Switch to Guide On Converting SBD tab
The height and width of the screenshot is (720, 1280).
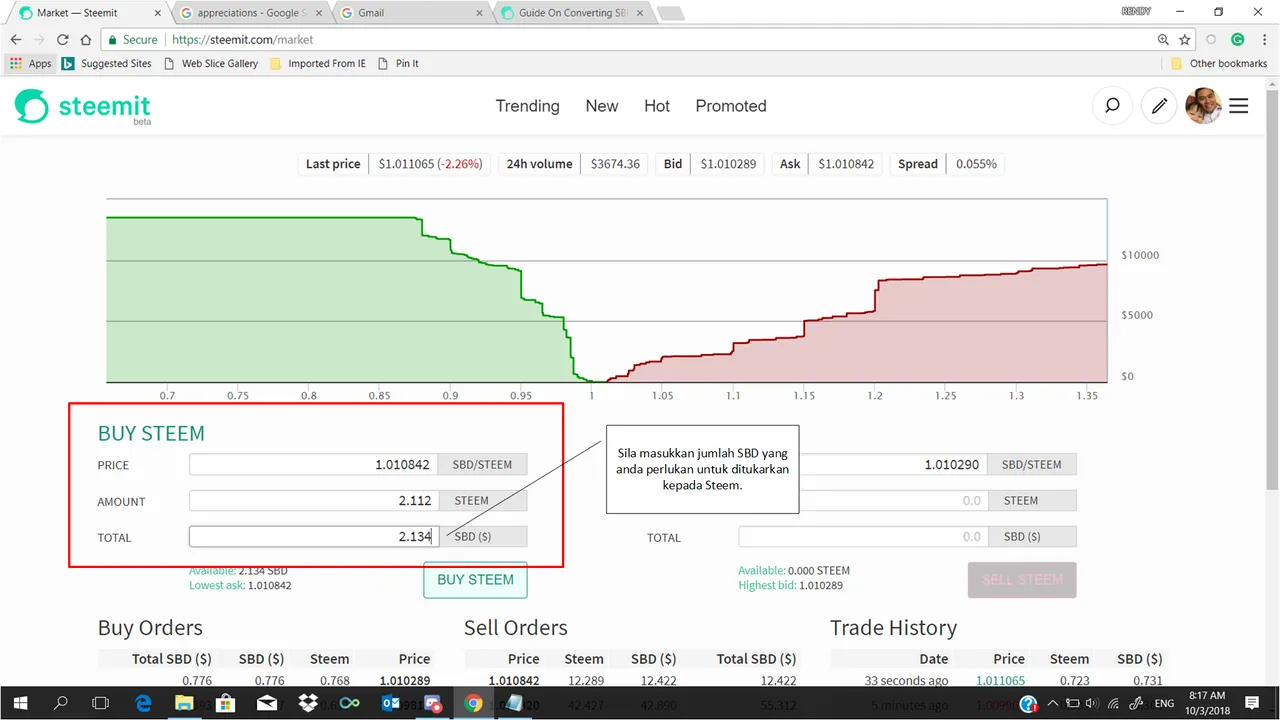pos(572,13)
